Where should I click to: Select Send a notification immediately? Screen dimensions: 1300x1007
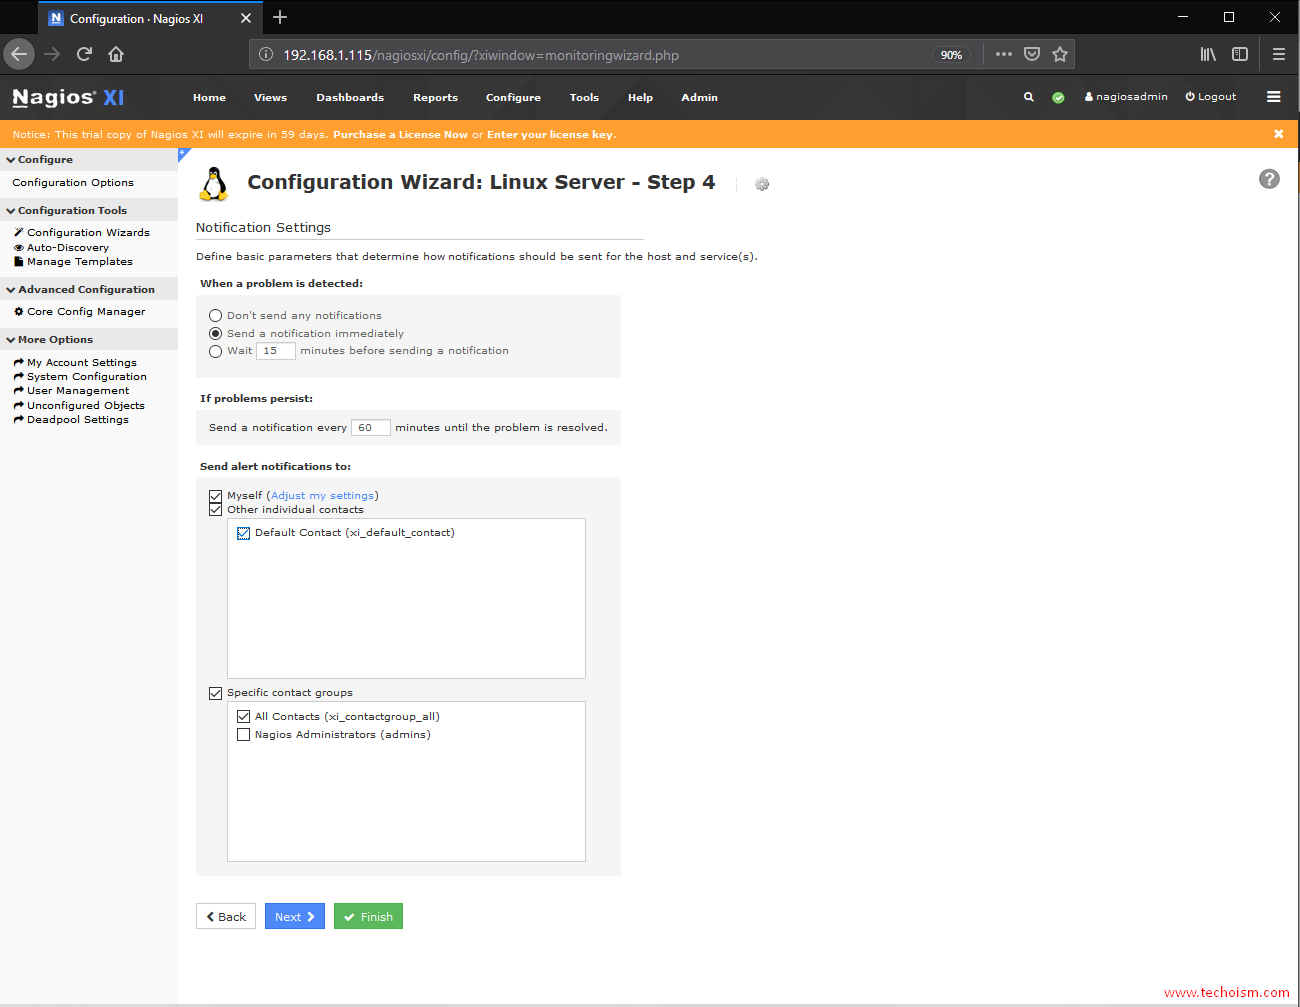(215, 334)
